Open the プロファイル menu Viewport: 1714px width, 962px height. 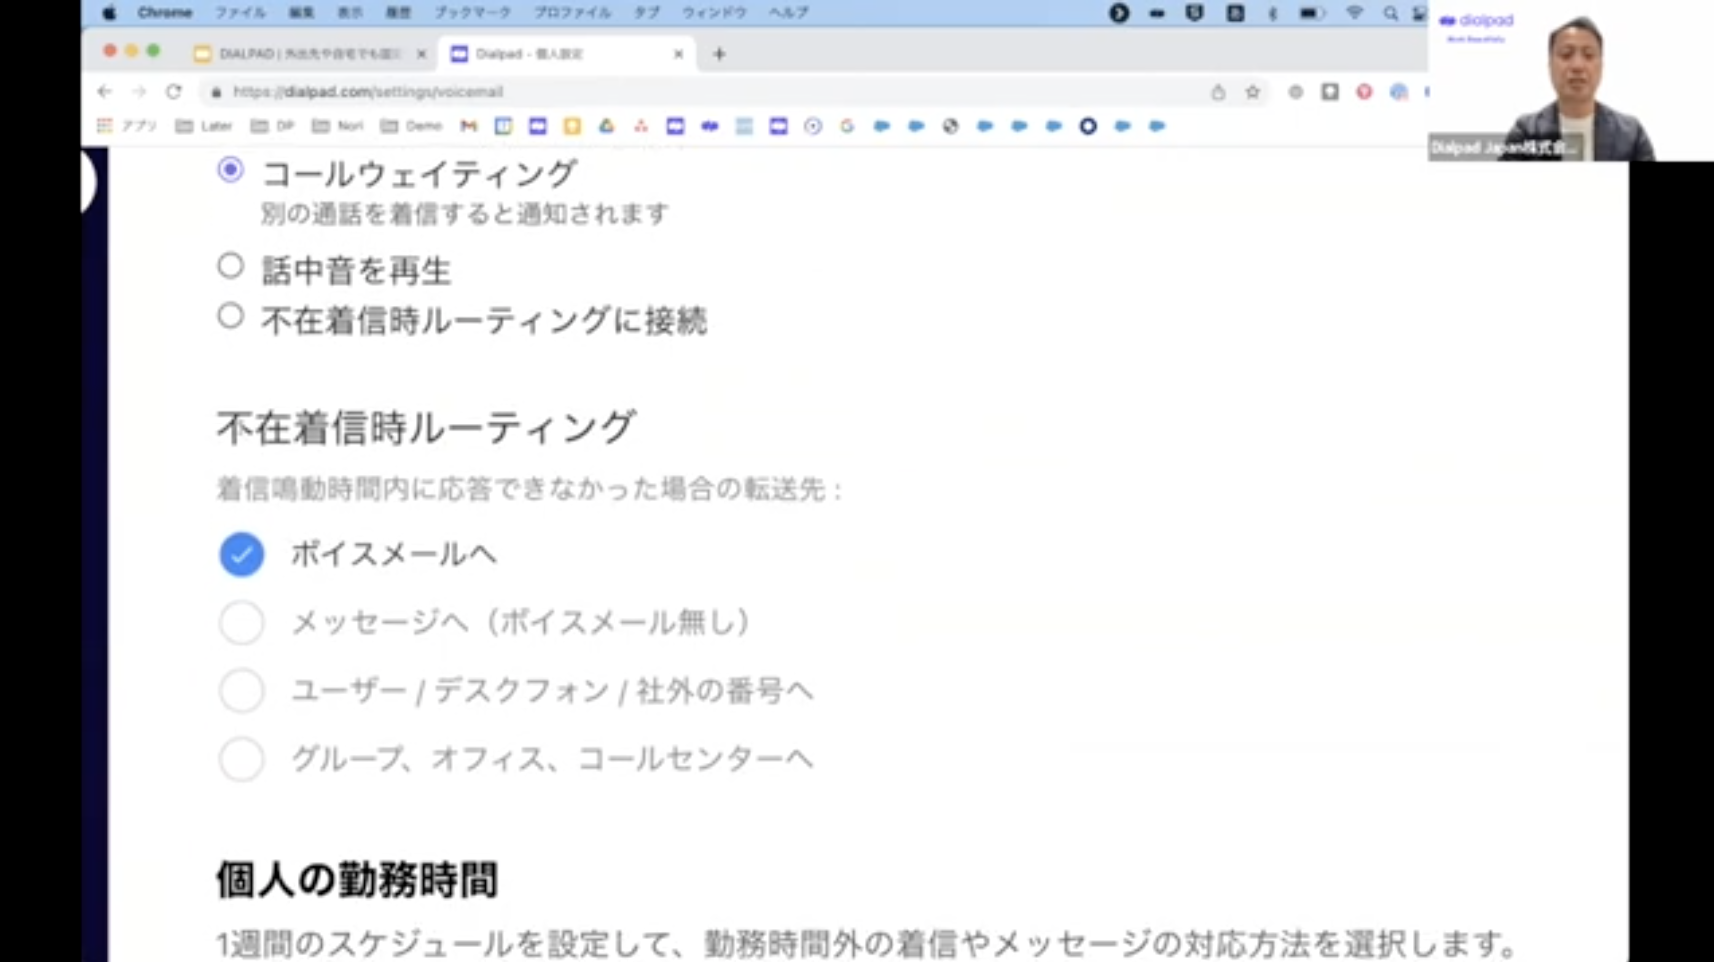pyautogui.click(x=572, y=13)
